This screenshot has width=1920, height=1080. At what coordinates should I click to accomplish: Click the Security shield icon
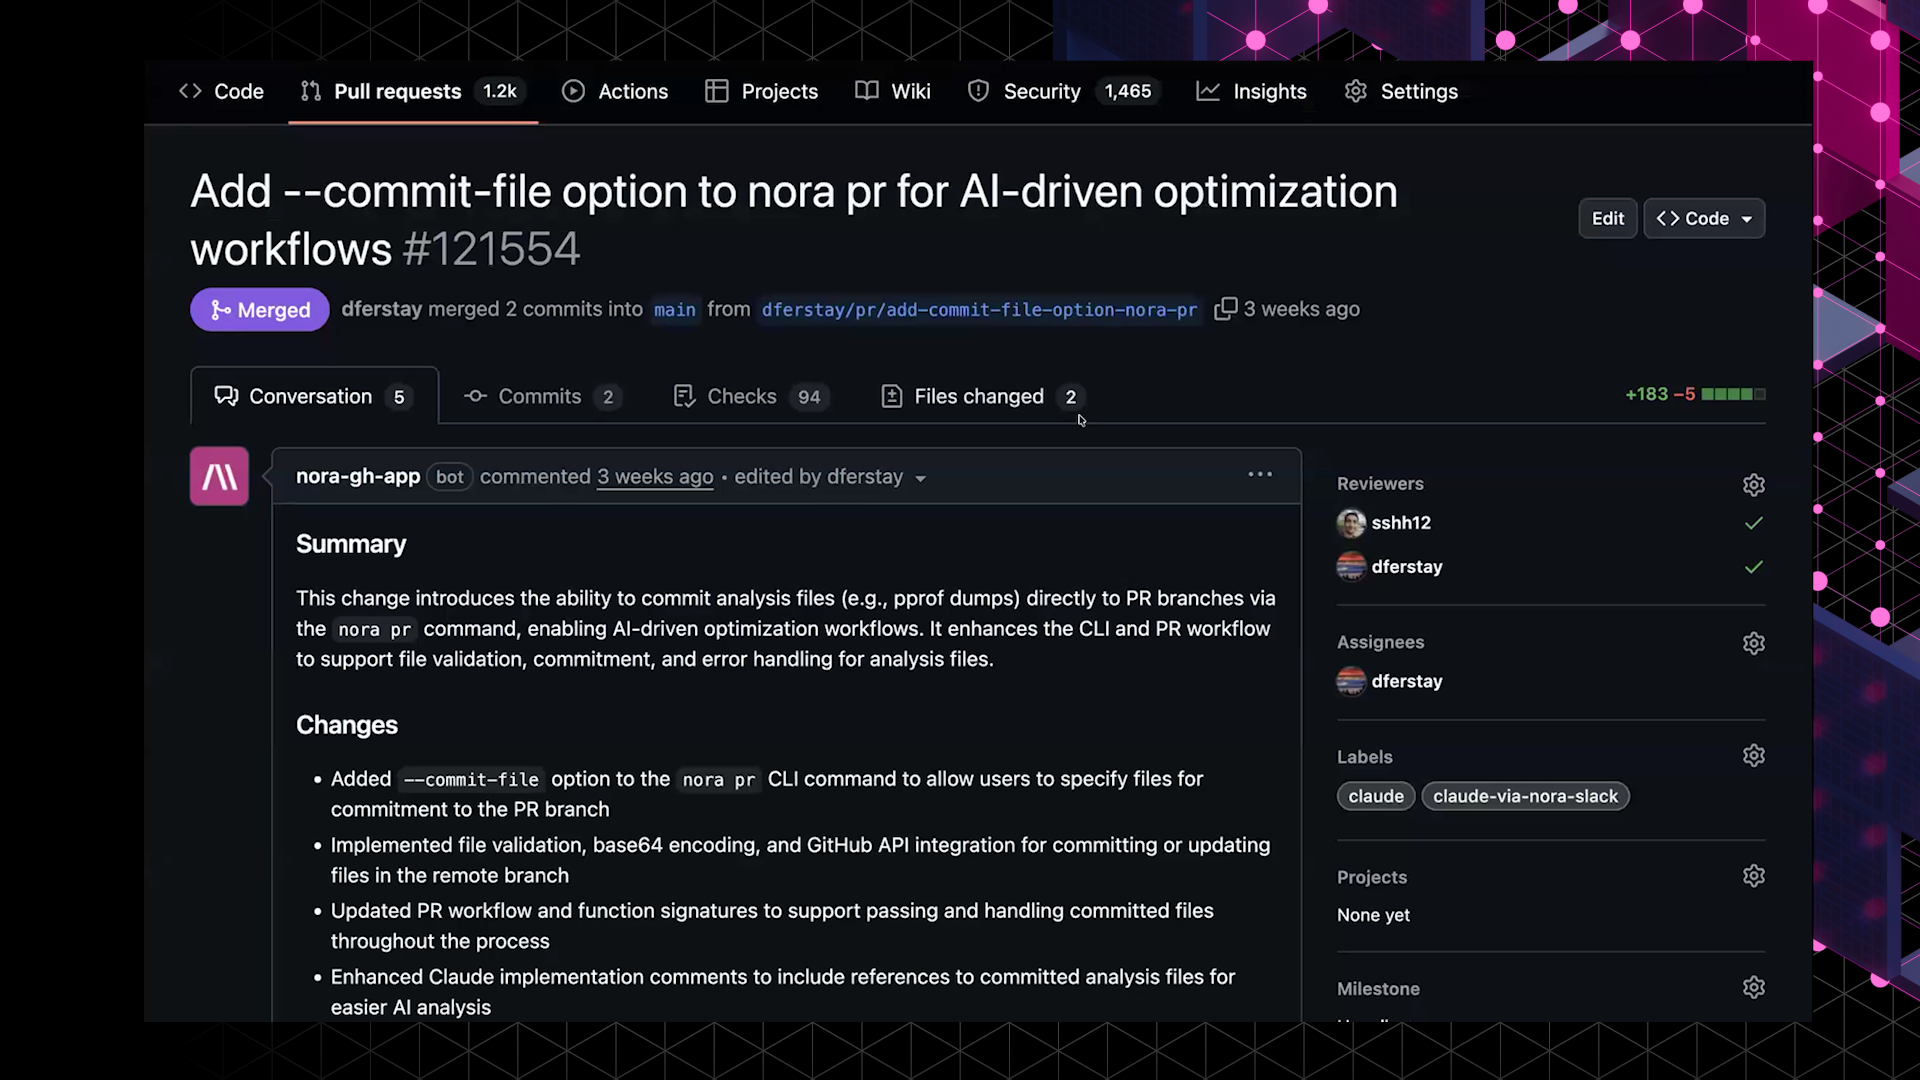pyautogui.click(x=978, y=91)
